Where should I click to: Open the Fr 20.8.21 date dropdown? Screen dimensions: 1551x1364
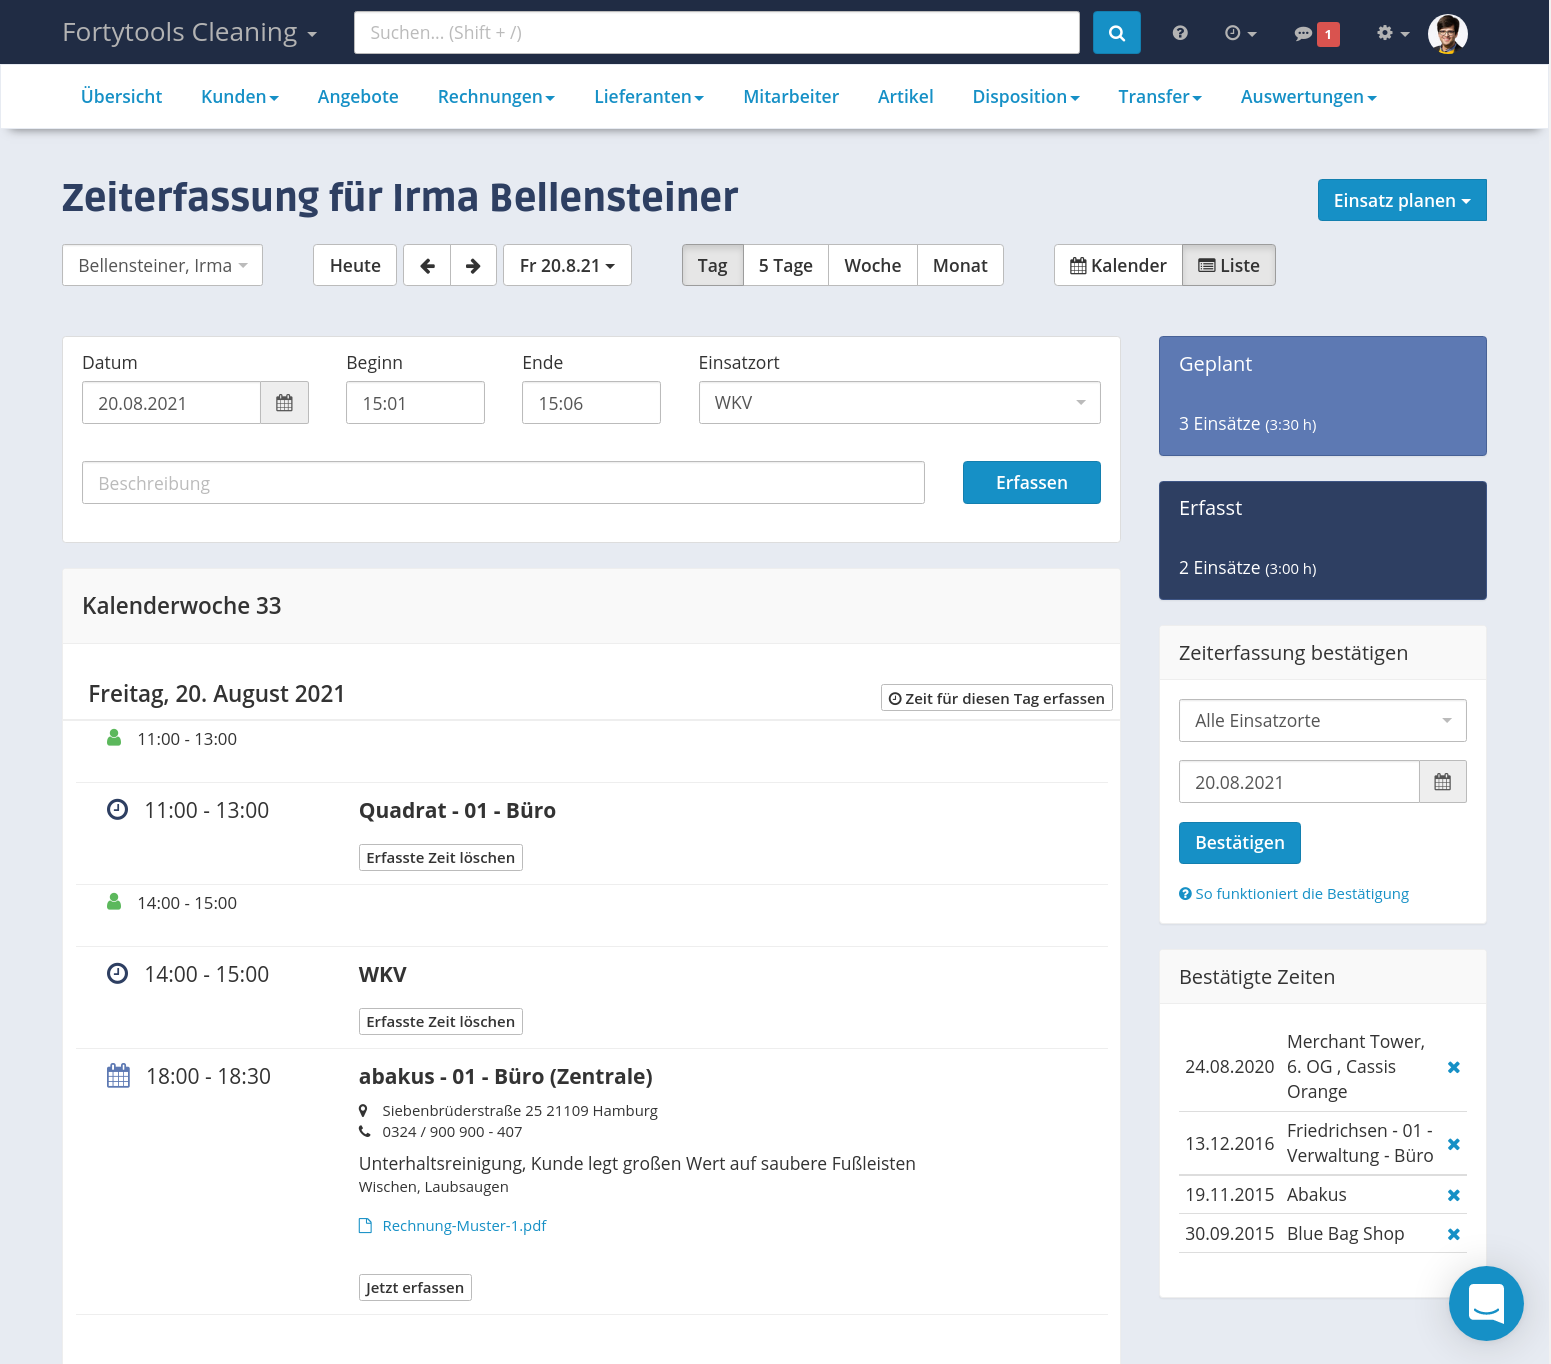point(567,265)
